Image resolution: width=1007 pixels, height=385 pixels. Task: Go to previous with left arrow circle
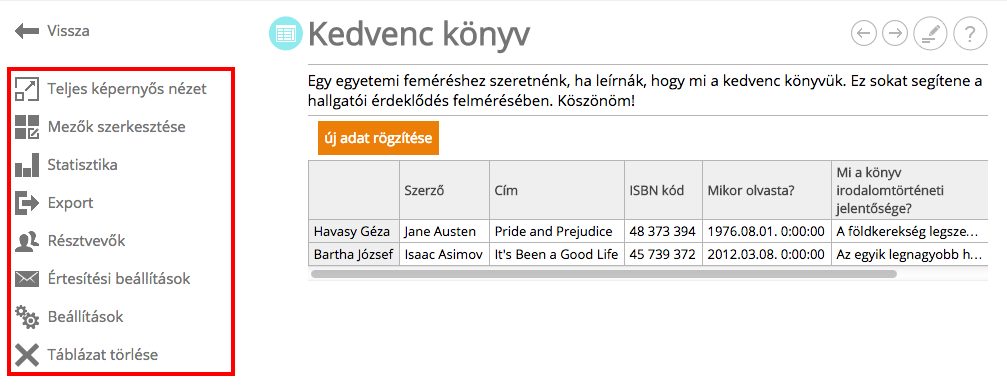point(864,34)
